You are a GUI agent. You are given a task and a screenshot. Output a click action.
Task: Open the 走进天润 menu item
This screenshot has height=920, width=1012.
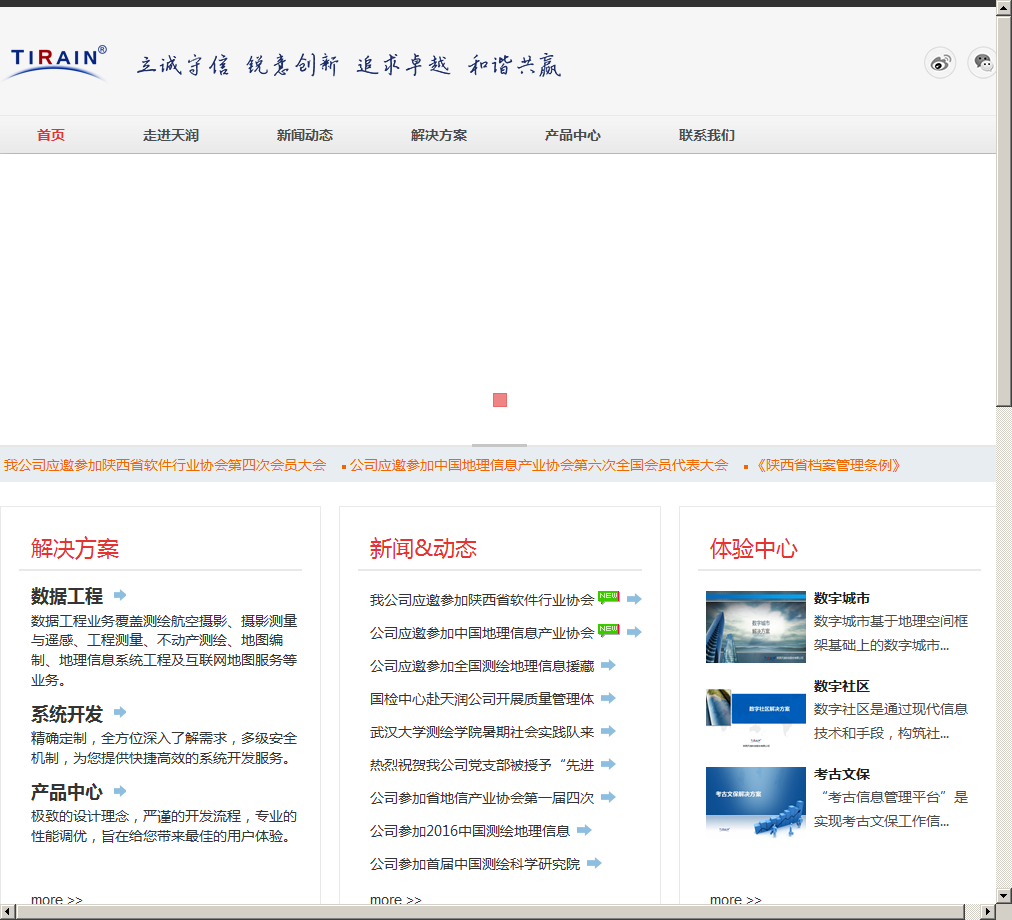click(x=171, y=135)
